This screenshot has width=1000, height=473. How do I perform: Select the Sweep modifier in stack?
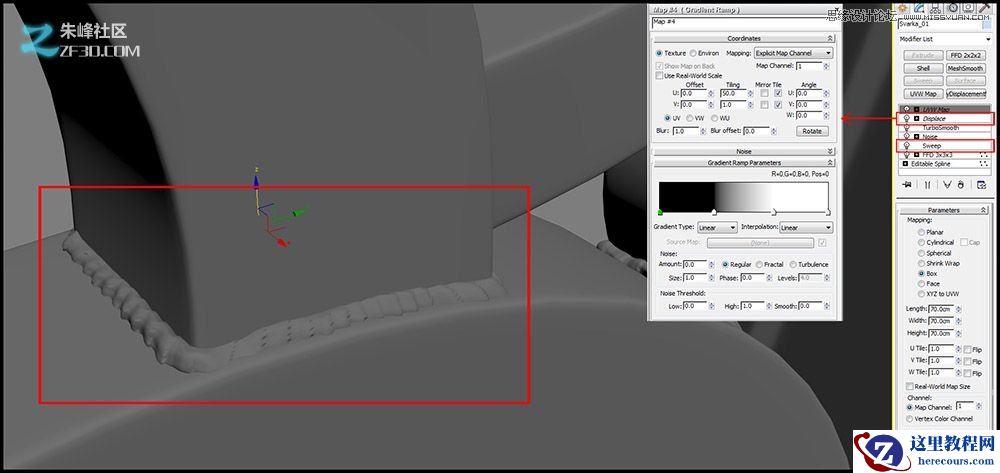(x=932, y=145)
